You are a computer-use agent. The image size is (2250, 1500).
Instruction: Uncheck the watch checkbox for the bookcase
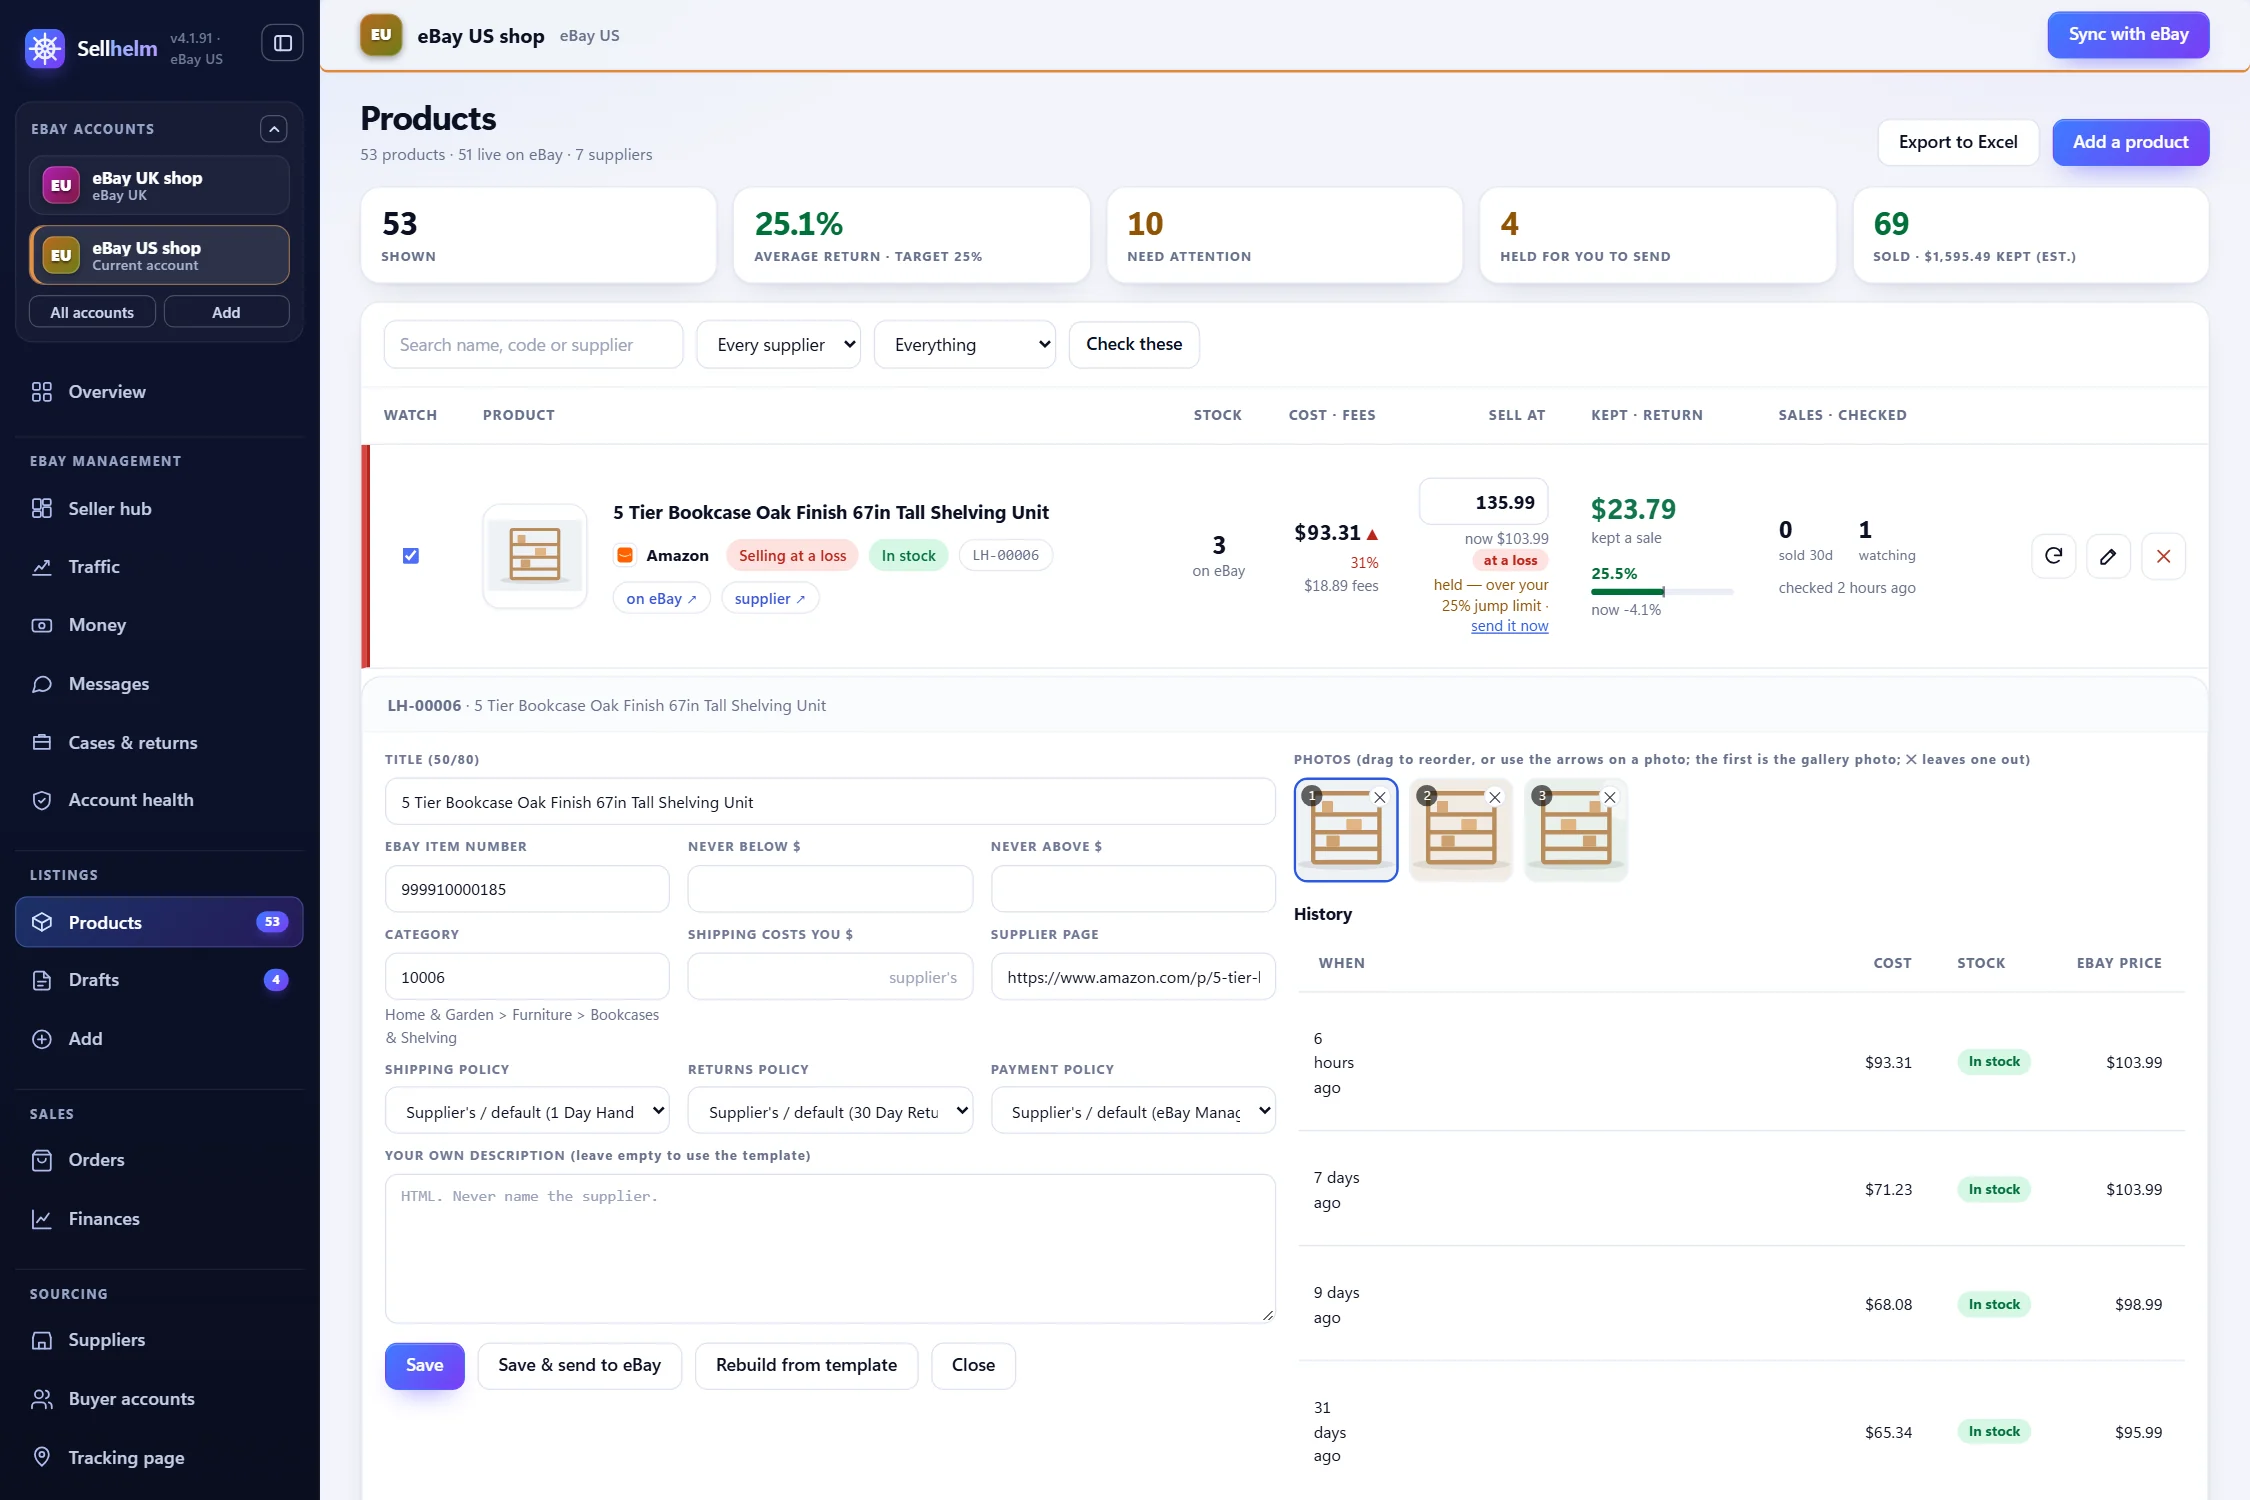click(411, 556)
